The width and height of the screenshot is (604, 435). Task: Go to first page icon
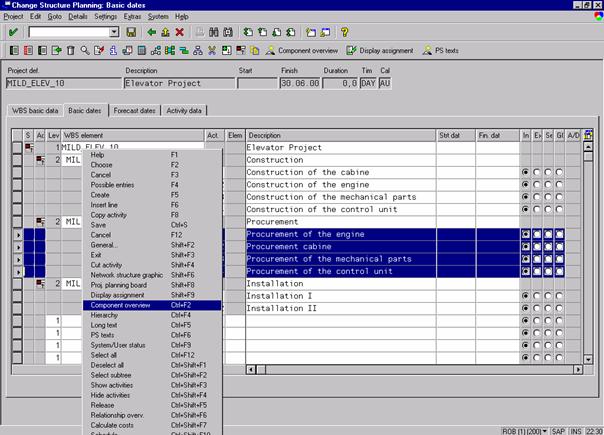point(248,32)
